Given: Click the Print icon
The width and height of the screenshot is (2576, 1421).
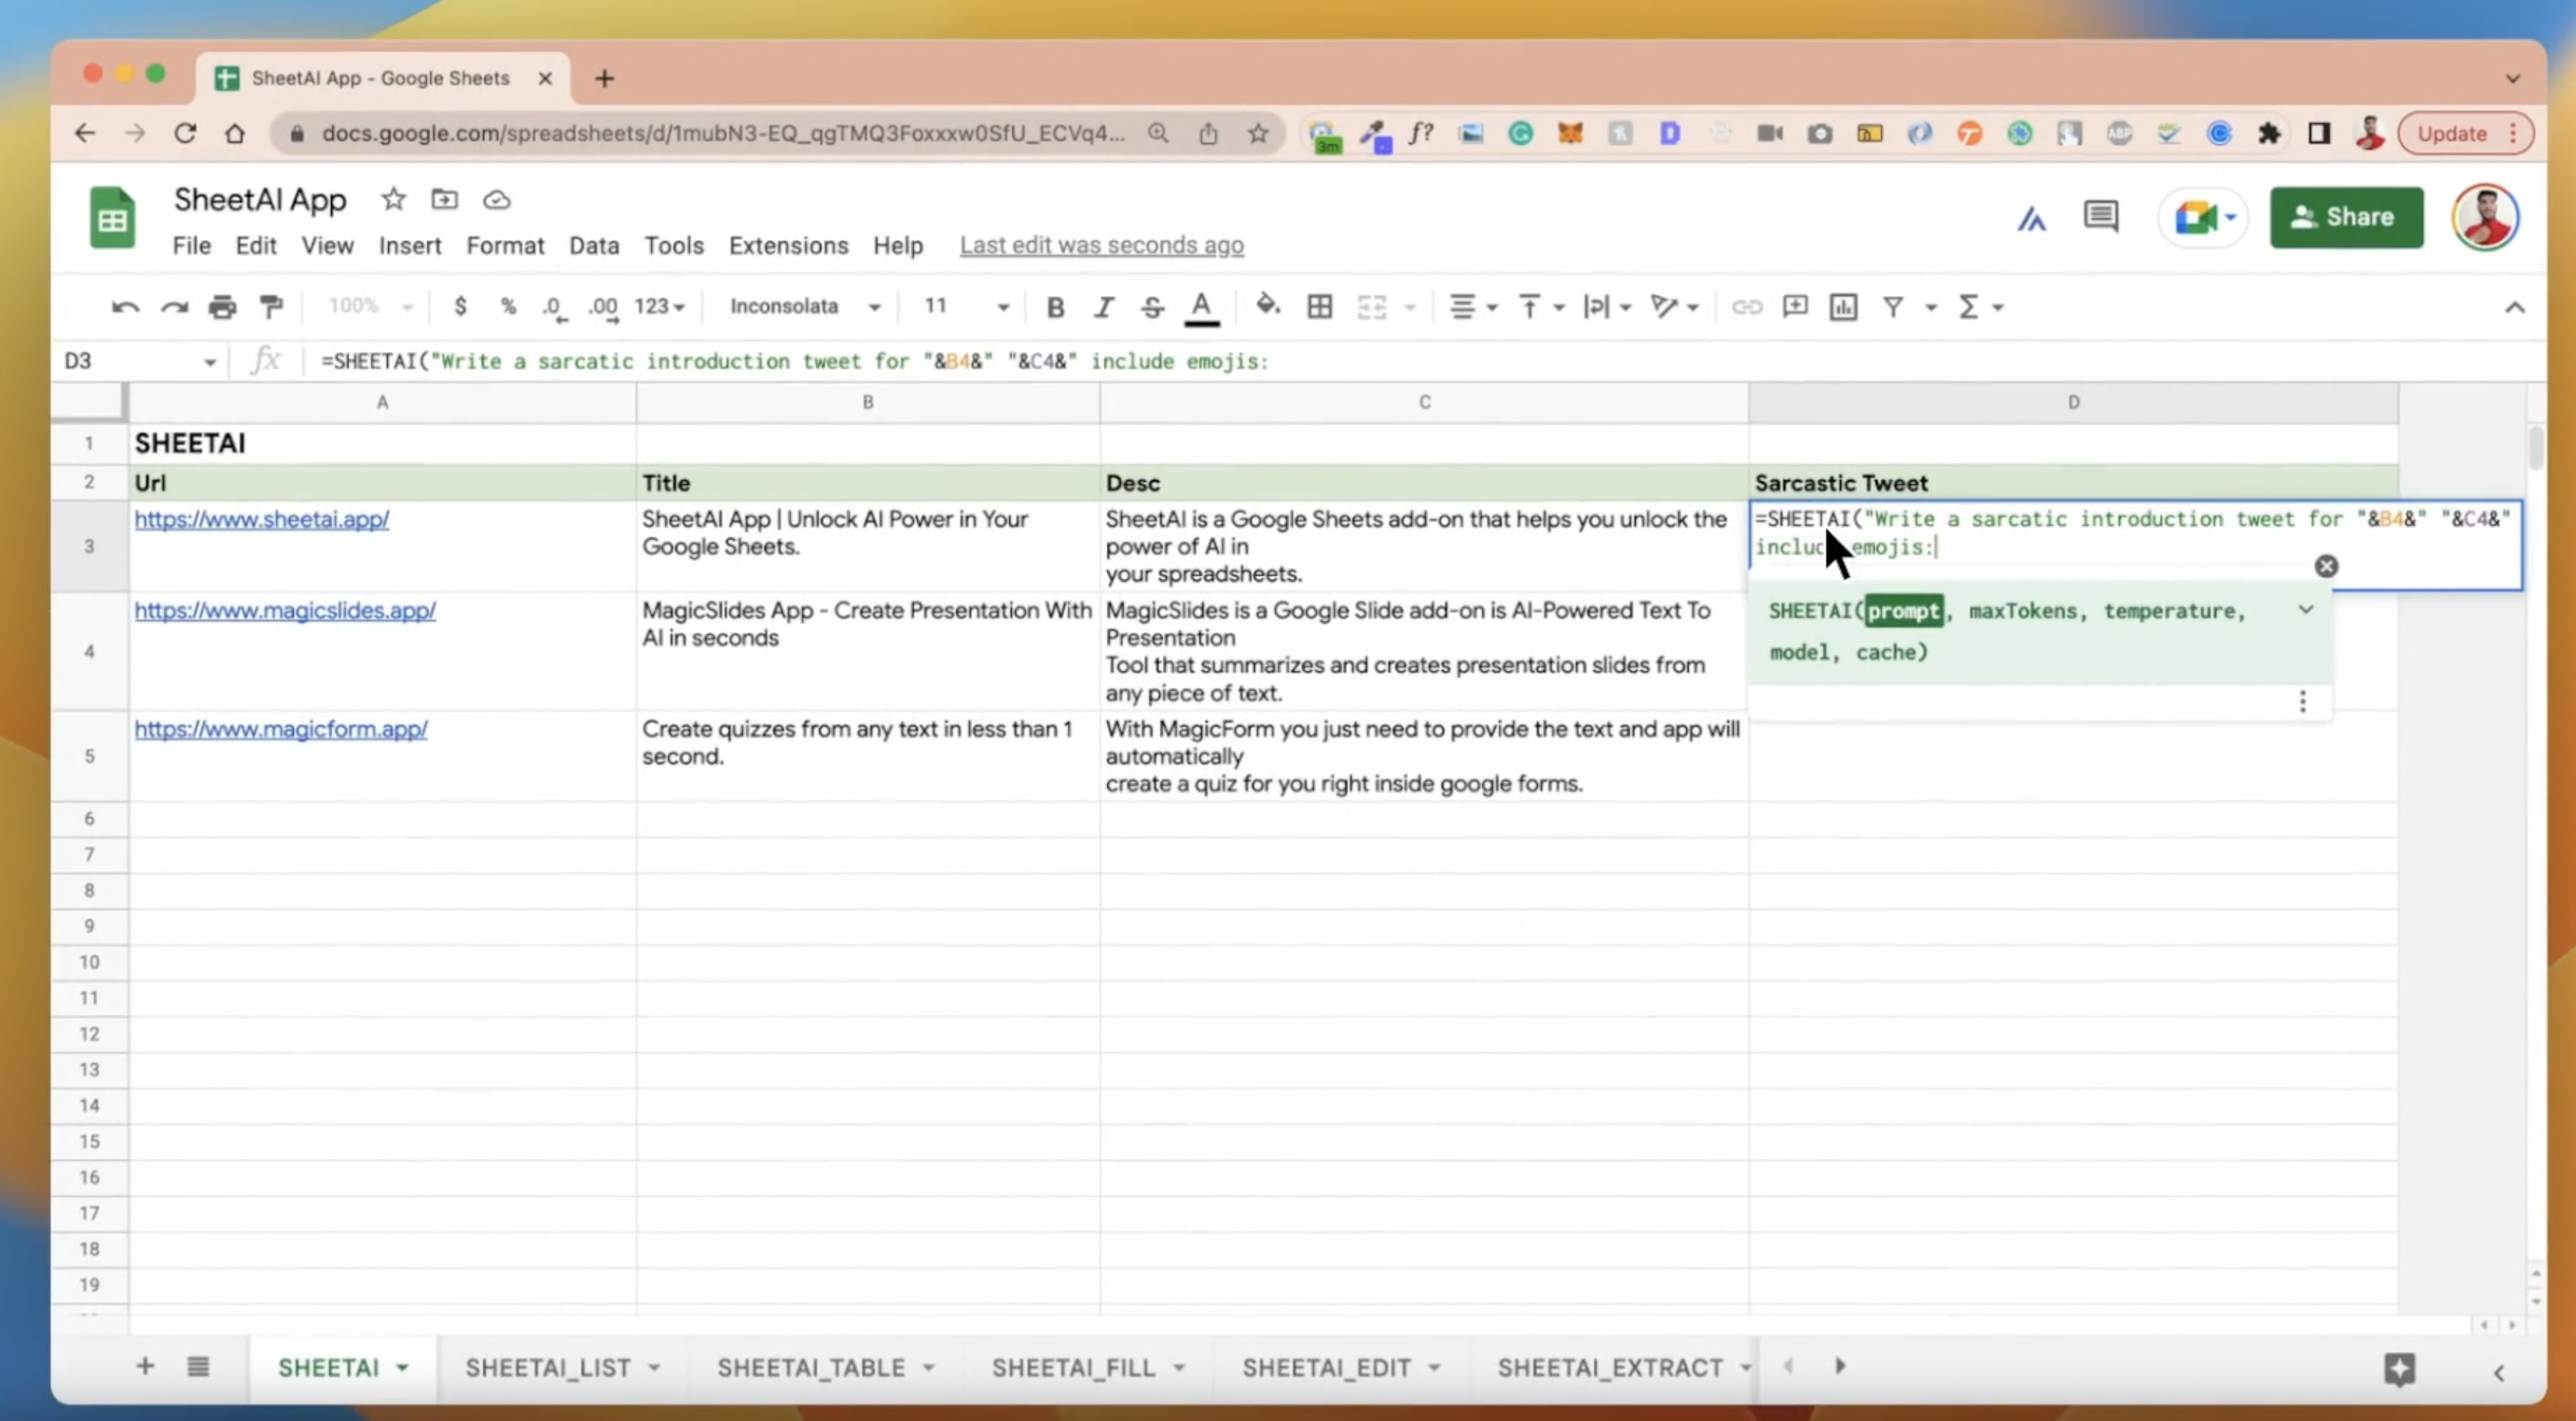Looking at the screenshot, I should (x=222, y=307).
